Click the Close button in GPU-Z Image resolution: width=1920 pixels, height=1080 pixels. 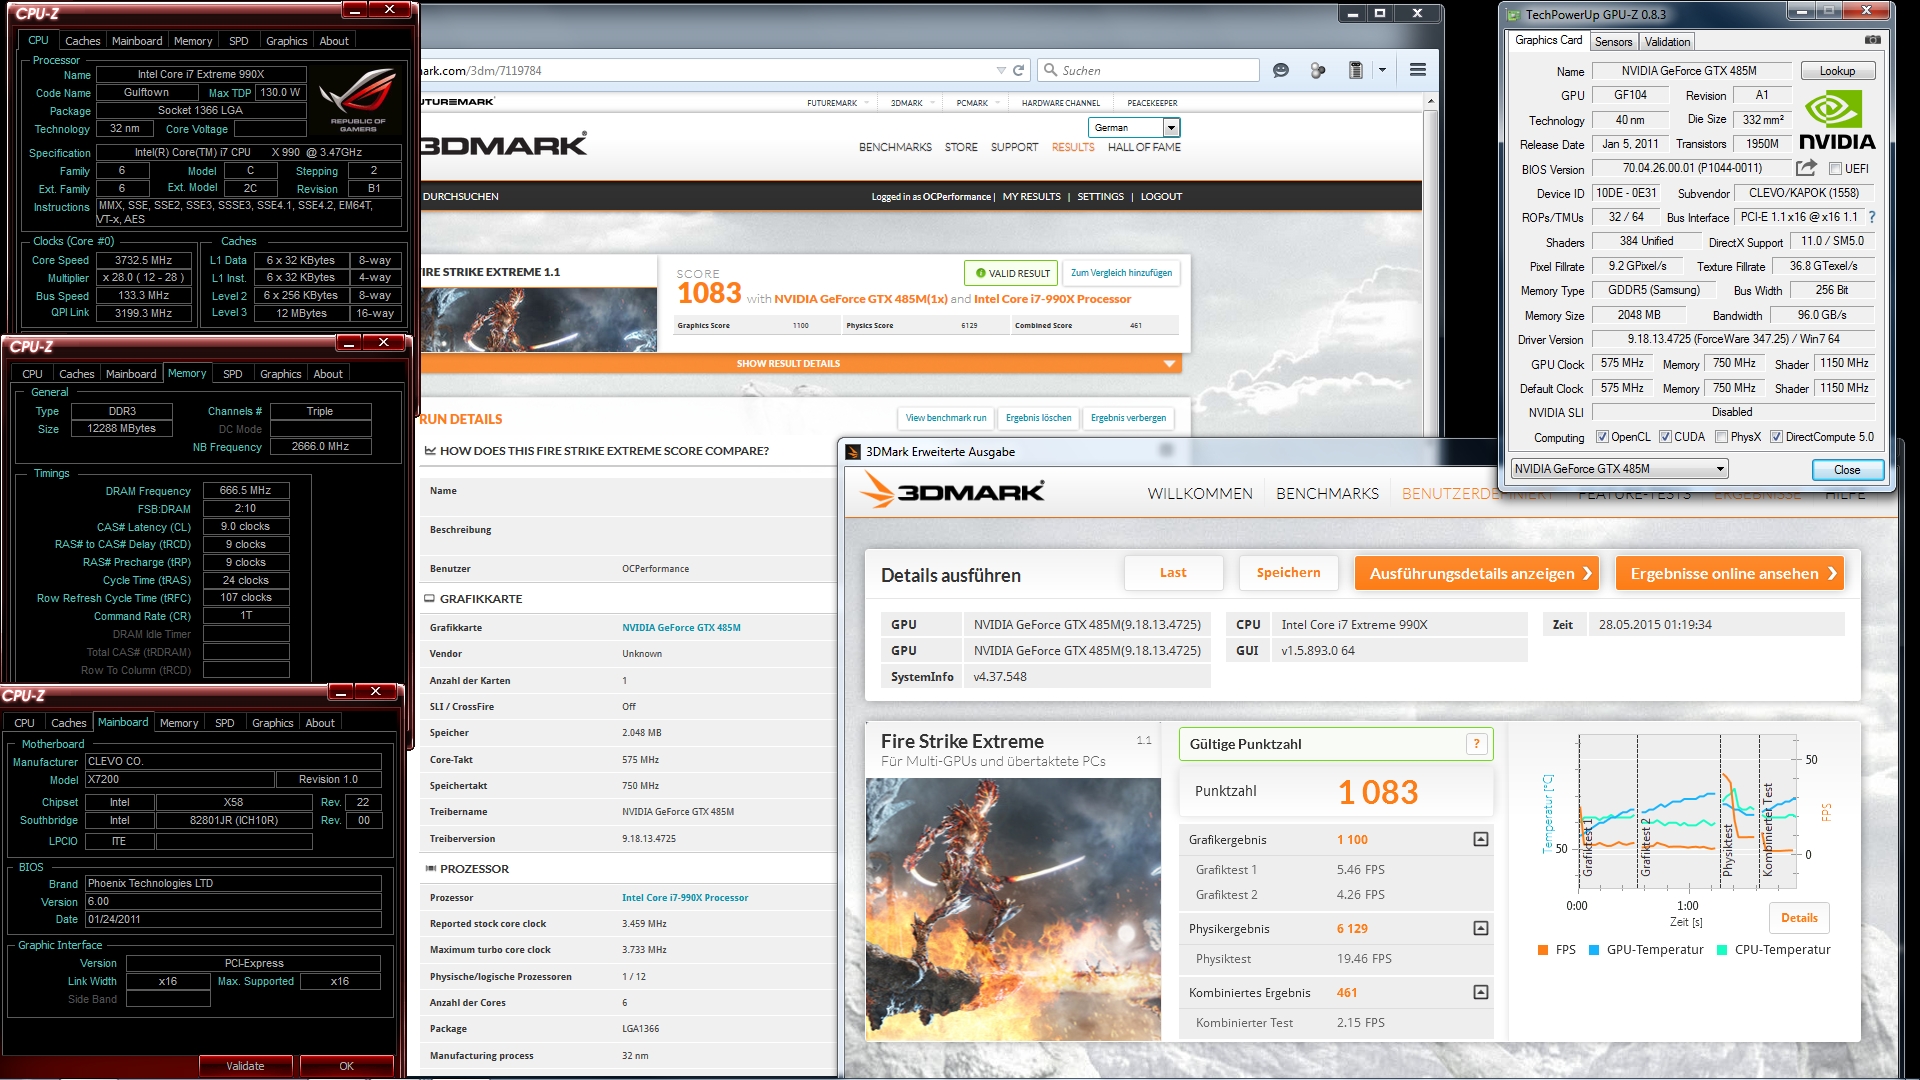click(x=1847, y=470)
